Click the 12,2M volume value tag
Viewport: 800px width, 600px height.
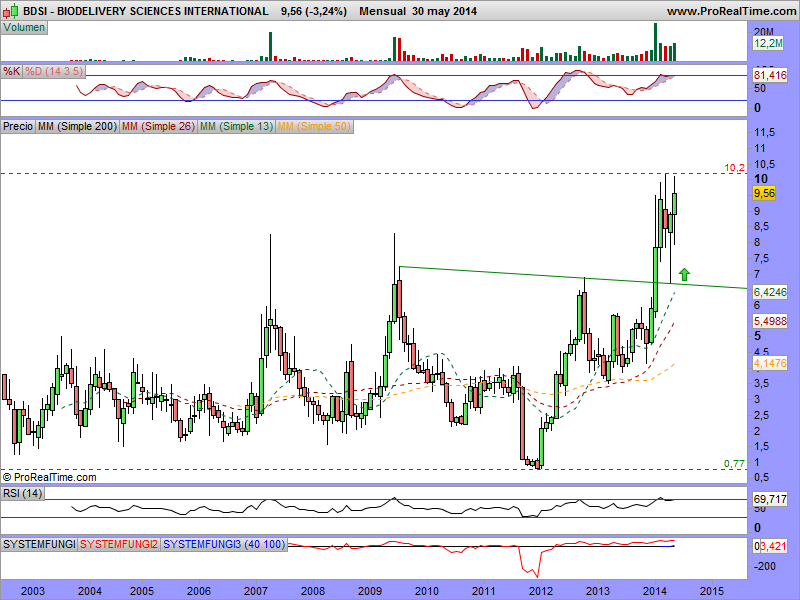768,44
